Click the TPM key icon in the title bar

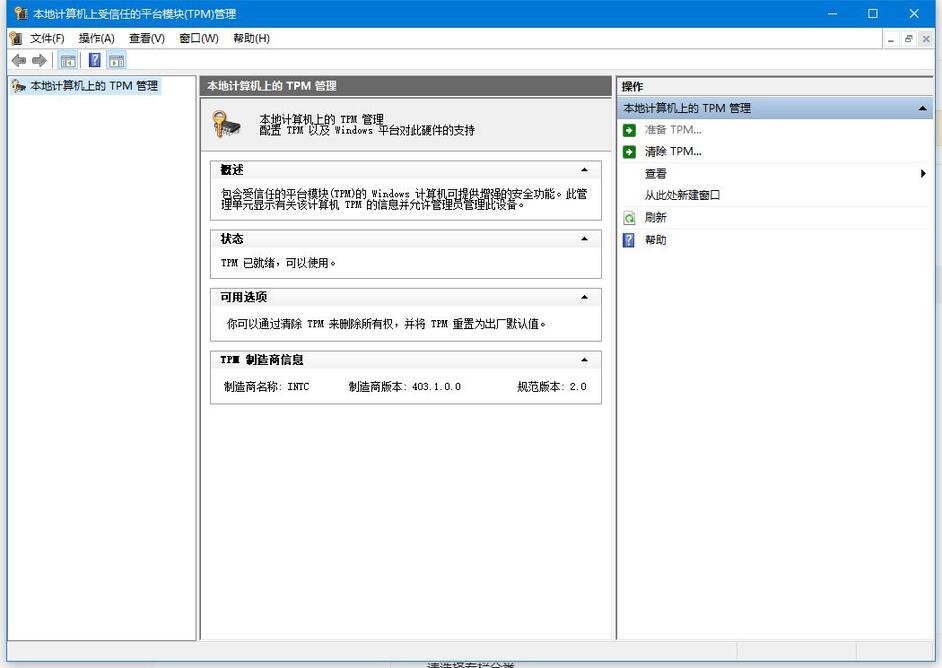pos(21,13)
